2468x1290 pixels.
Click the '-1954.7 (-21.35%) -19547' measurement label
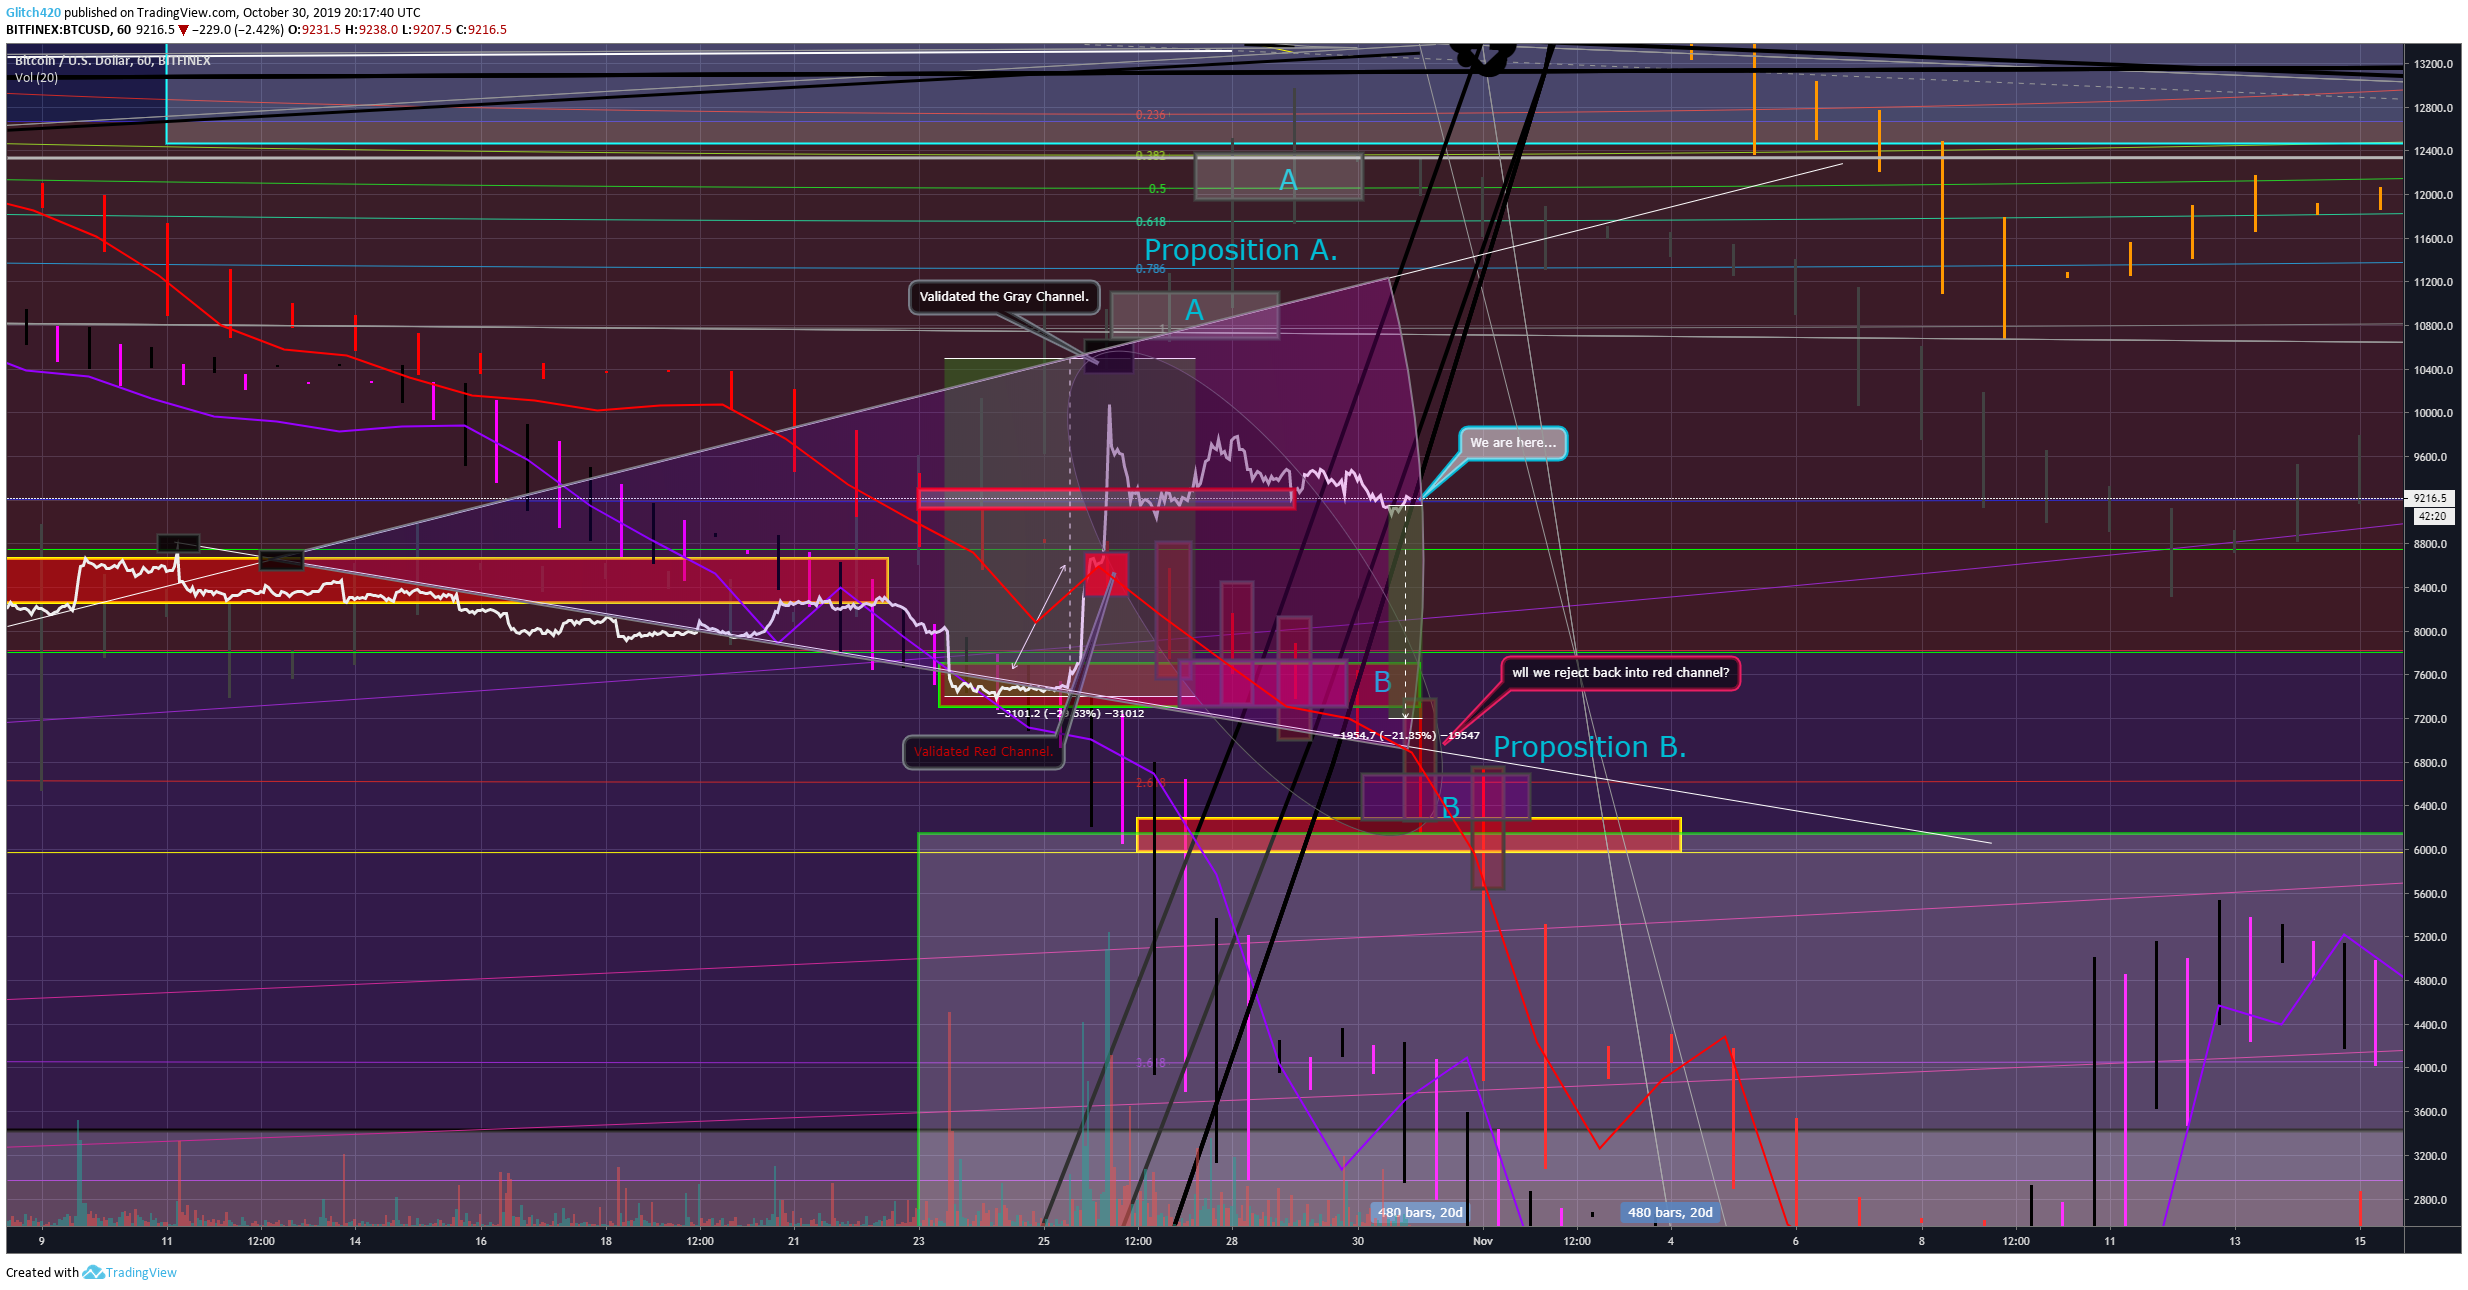[1406, 736]
